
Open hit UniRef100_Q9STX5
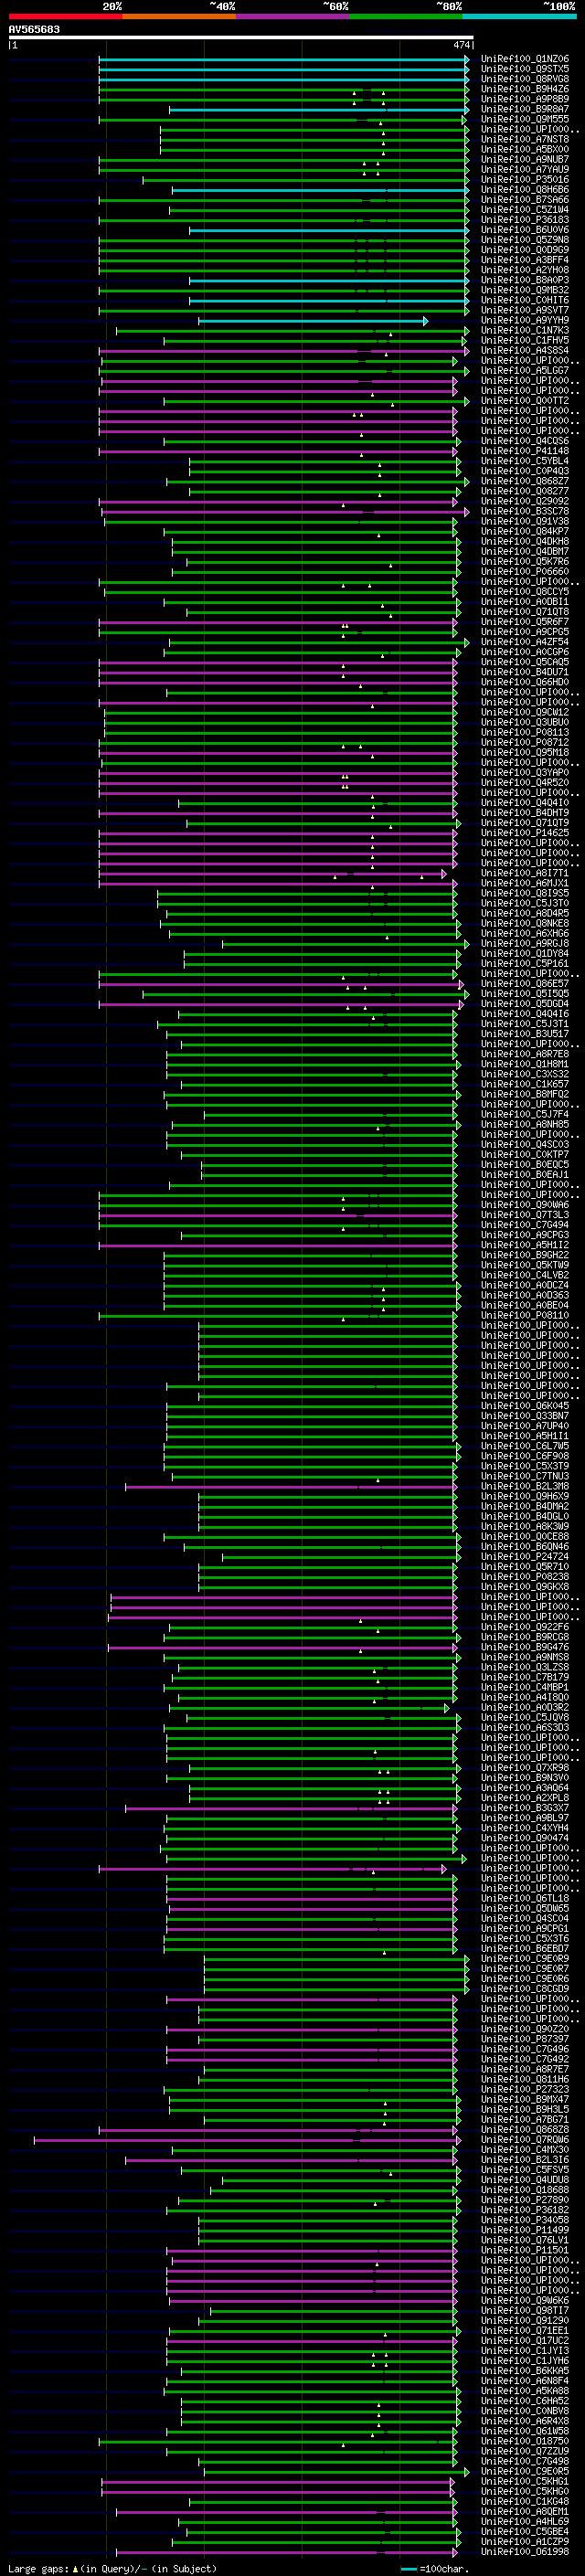tap(524, 70)
